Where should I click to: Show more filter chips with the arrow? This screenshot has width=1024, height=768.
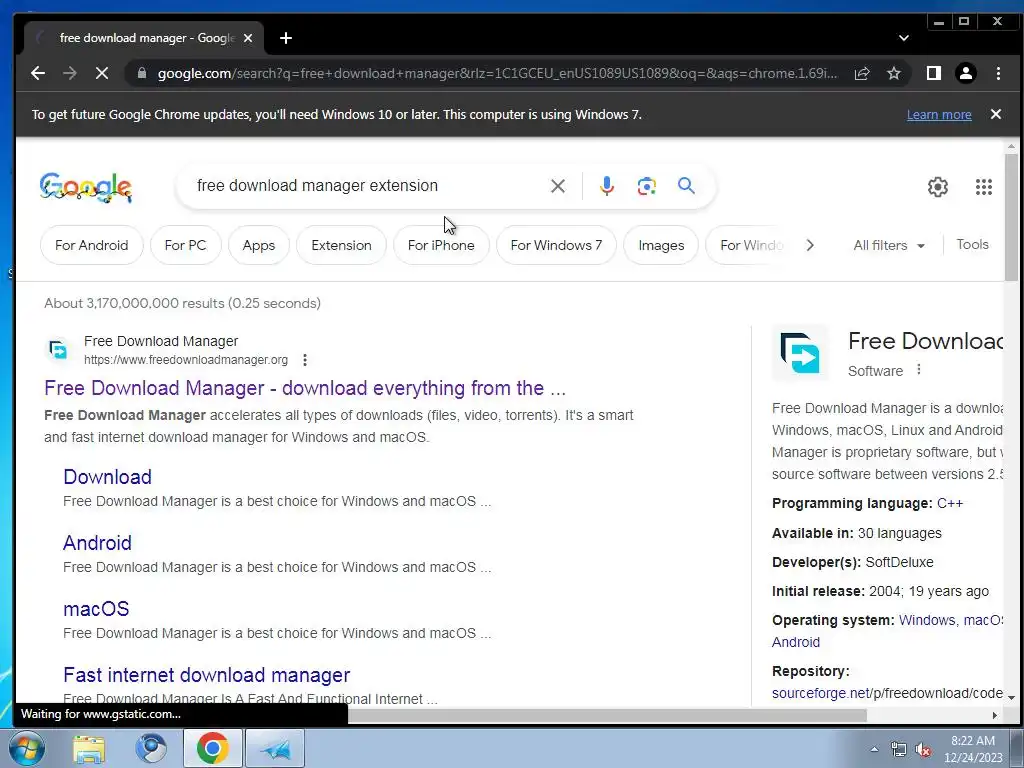pos(810,245)
